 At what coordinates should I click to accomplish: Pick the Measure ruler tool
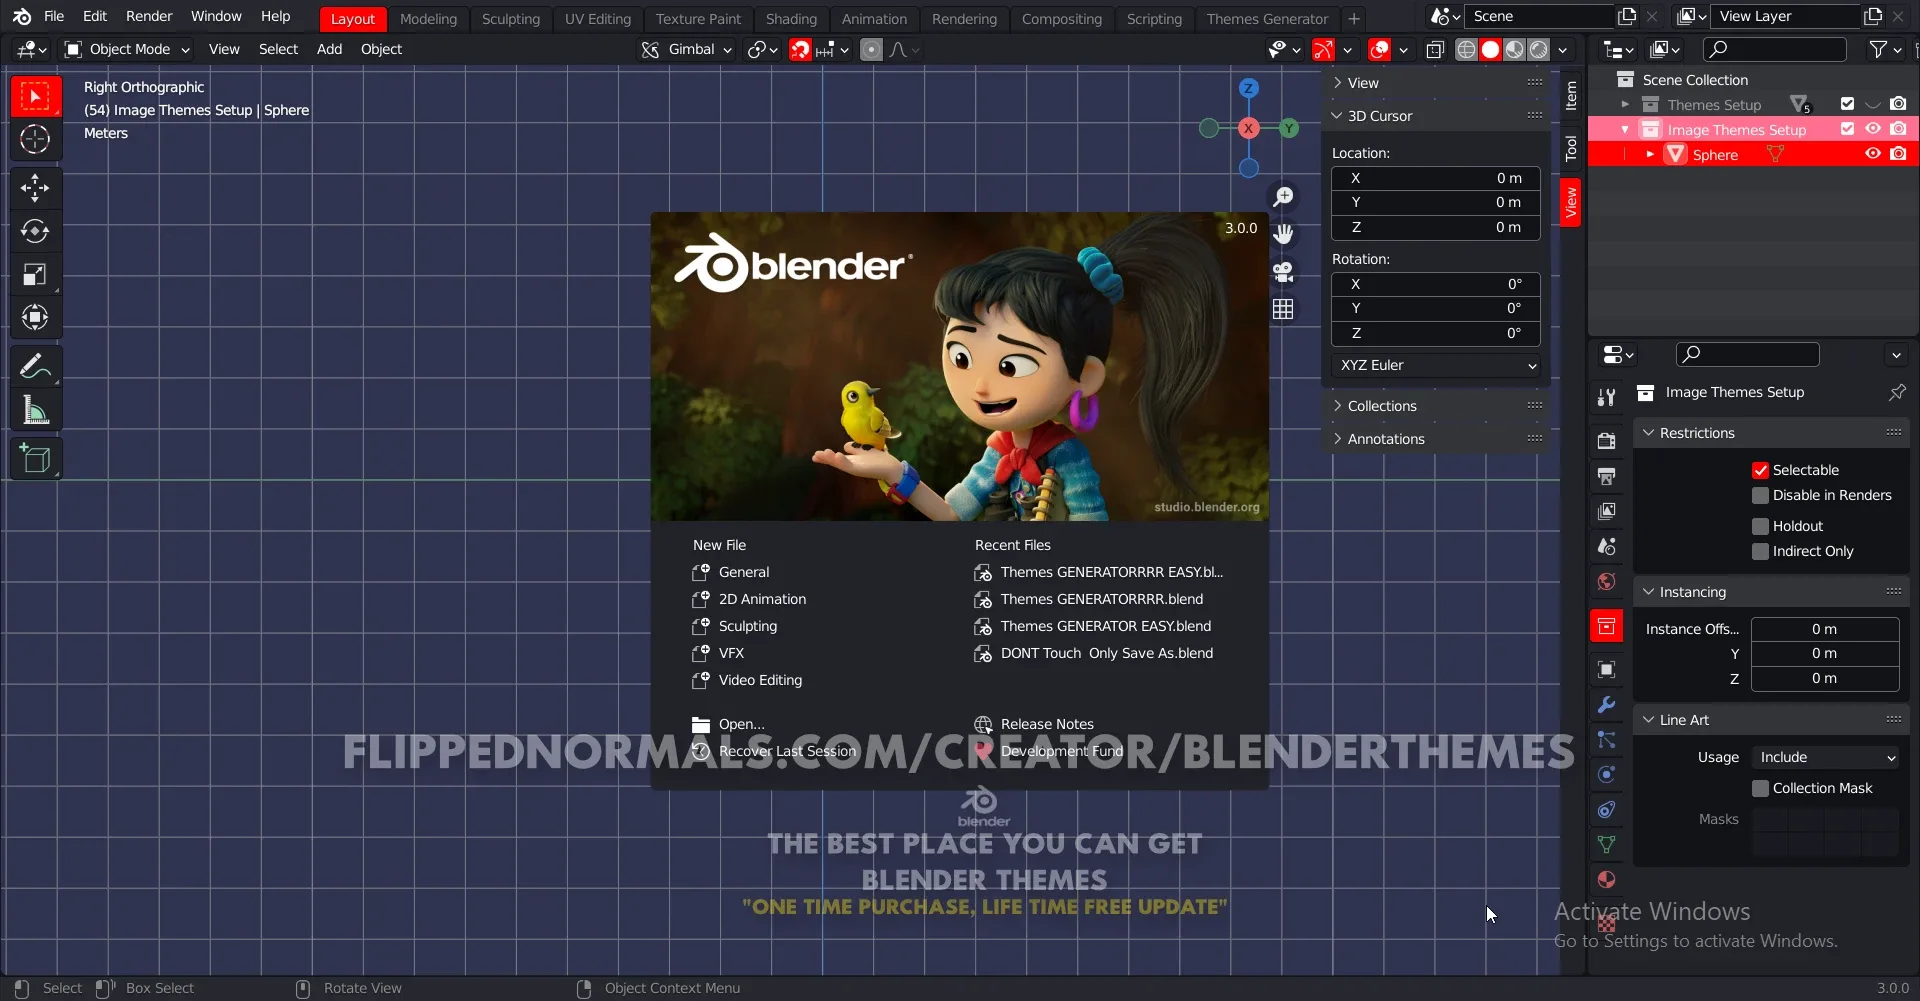point(36,410)
